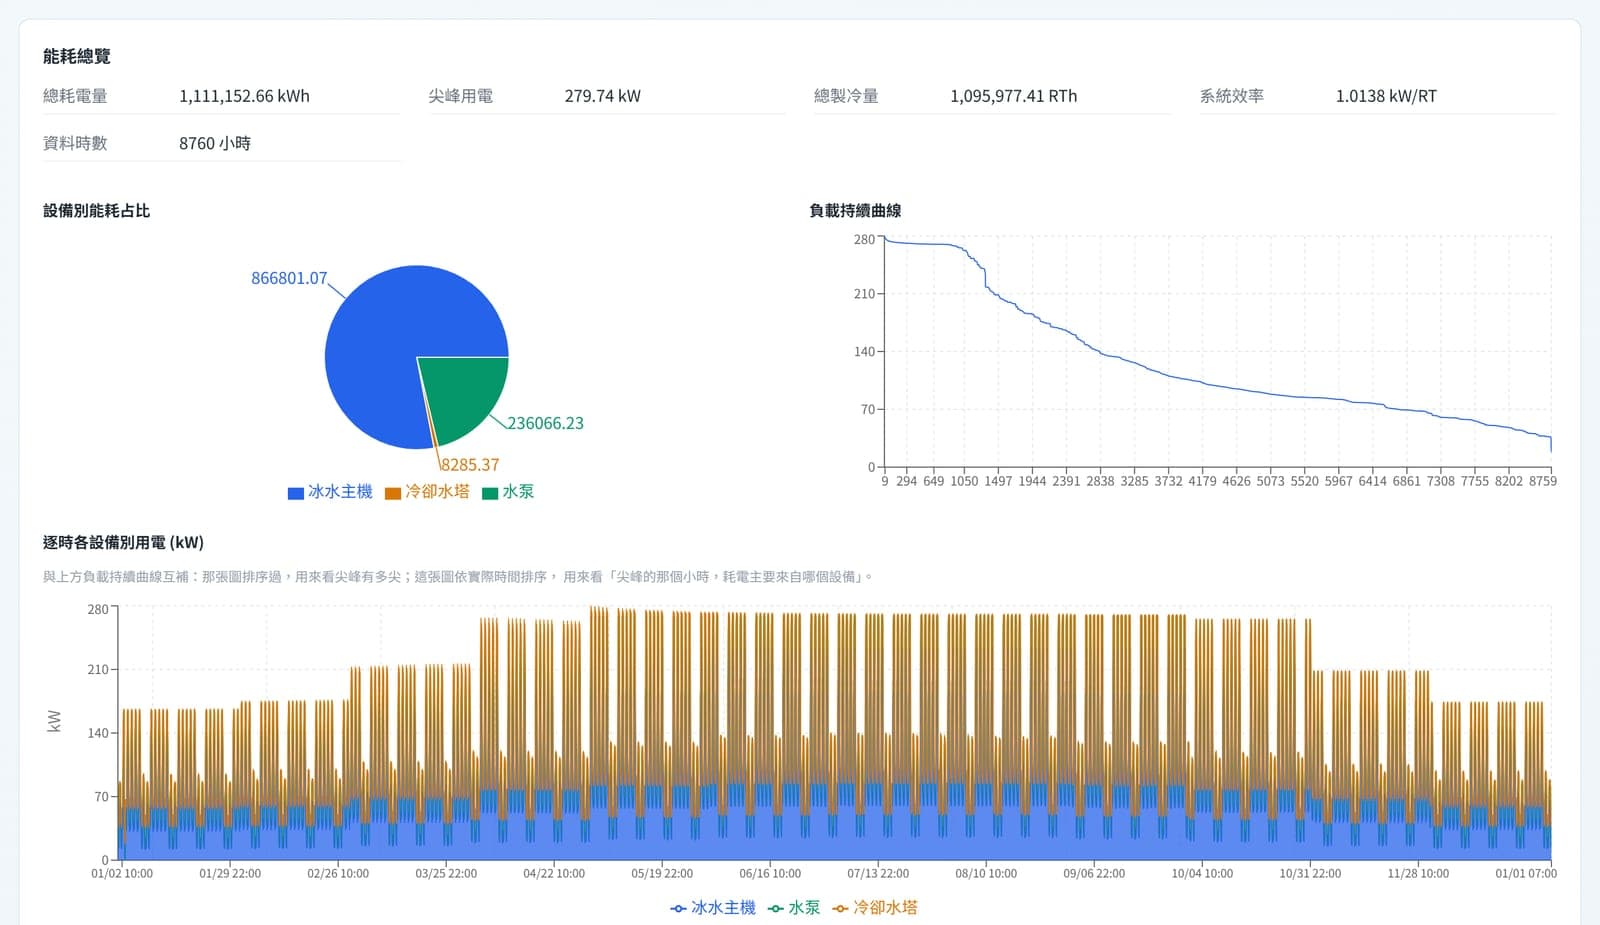Click the 總製冷量 label
The height and width of the screenshot is (925, 1600).
coord(846,96)
